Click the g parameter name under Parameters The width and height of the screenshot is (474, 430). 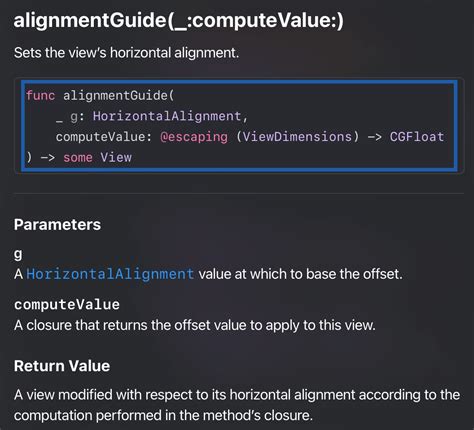(x=18, y=255)
